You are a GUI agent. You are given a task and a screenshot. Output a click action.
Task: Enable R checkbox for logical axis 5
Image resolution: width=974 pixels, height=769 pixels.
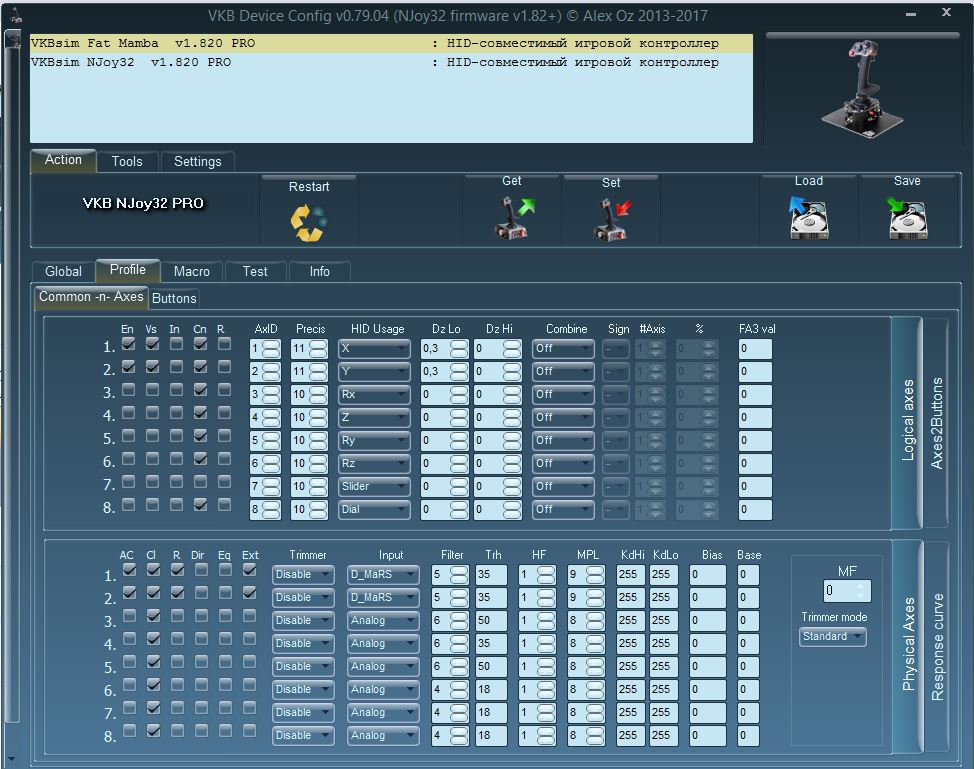[224, 435]
